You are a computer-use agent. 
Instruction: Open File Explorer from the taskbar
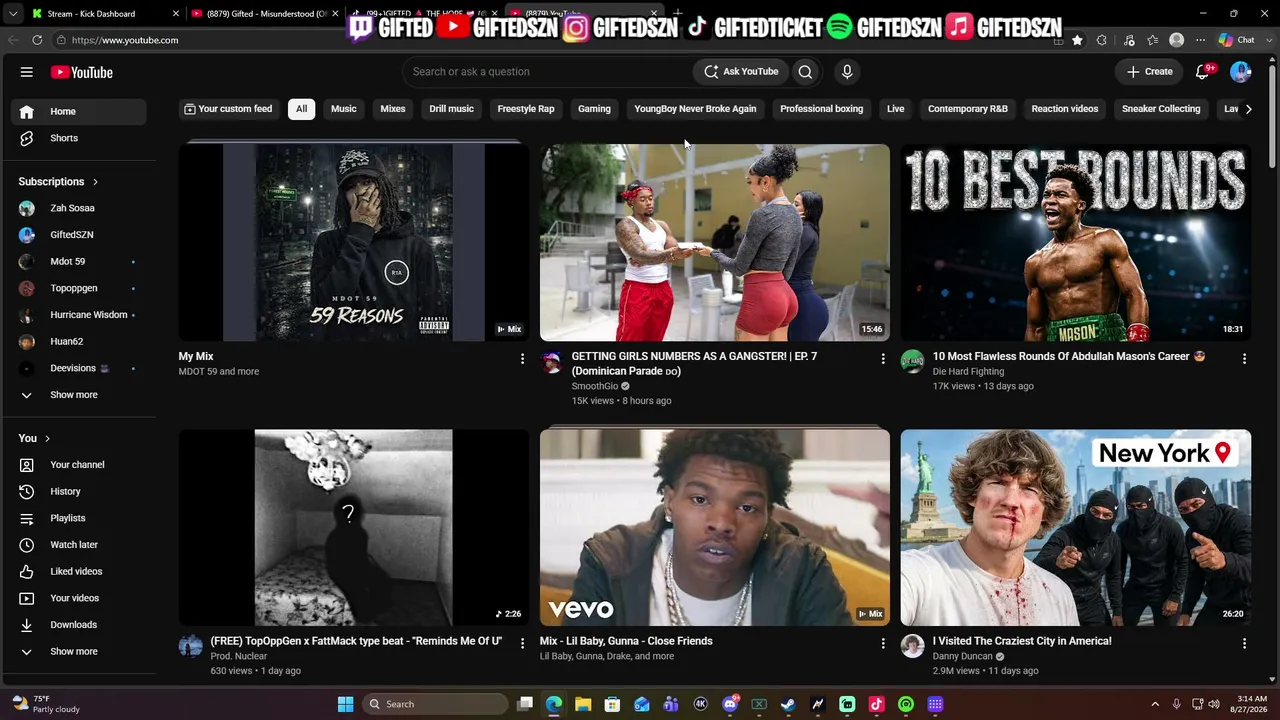click(x=583, y=704)
